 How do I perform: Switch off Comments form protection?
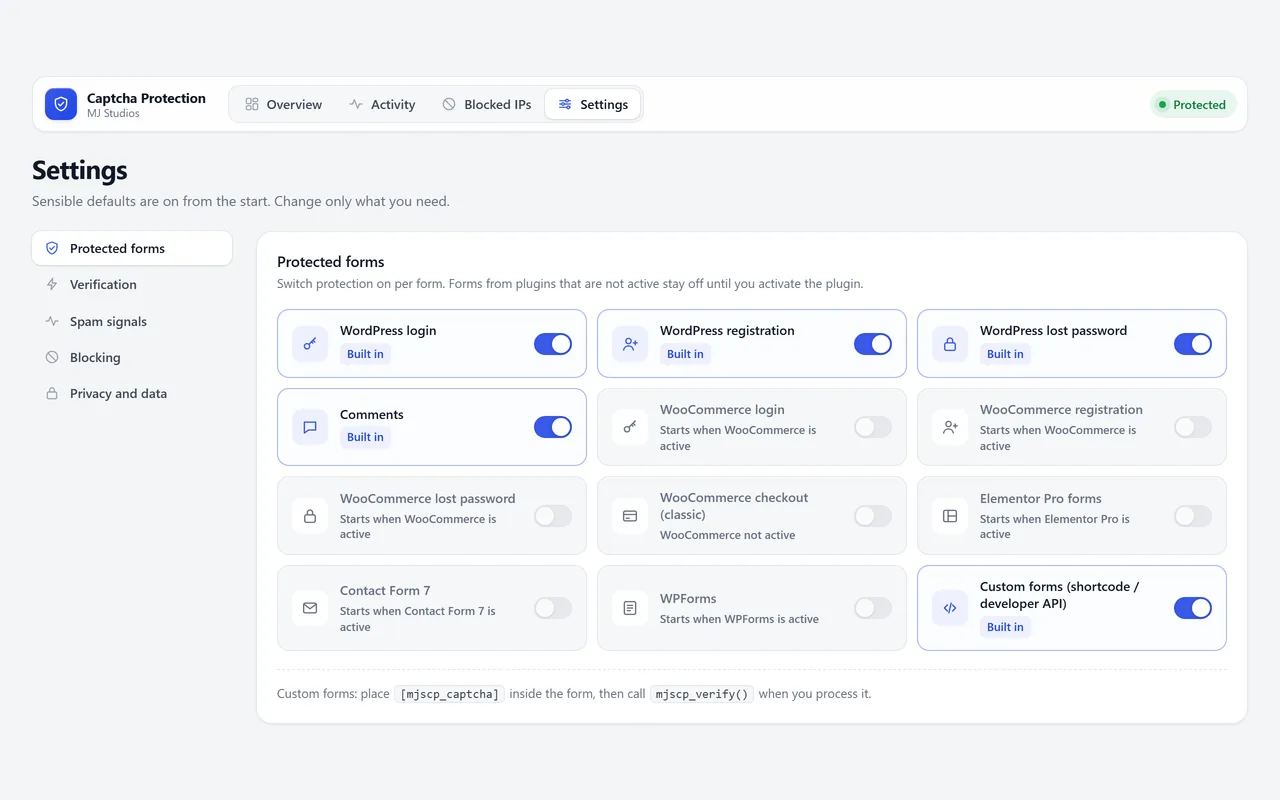click(553, 427)
